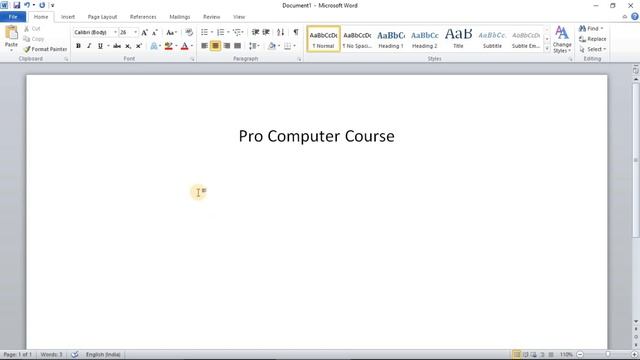Apply superscript formatting
The width and height of the screenshot is (640, 360).
[139, 46]
